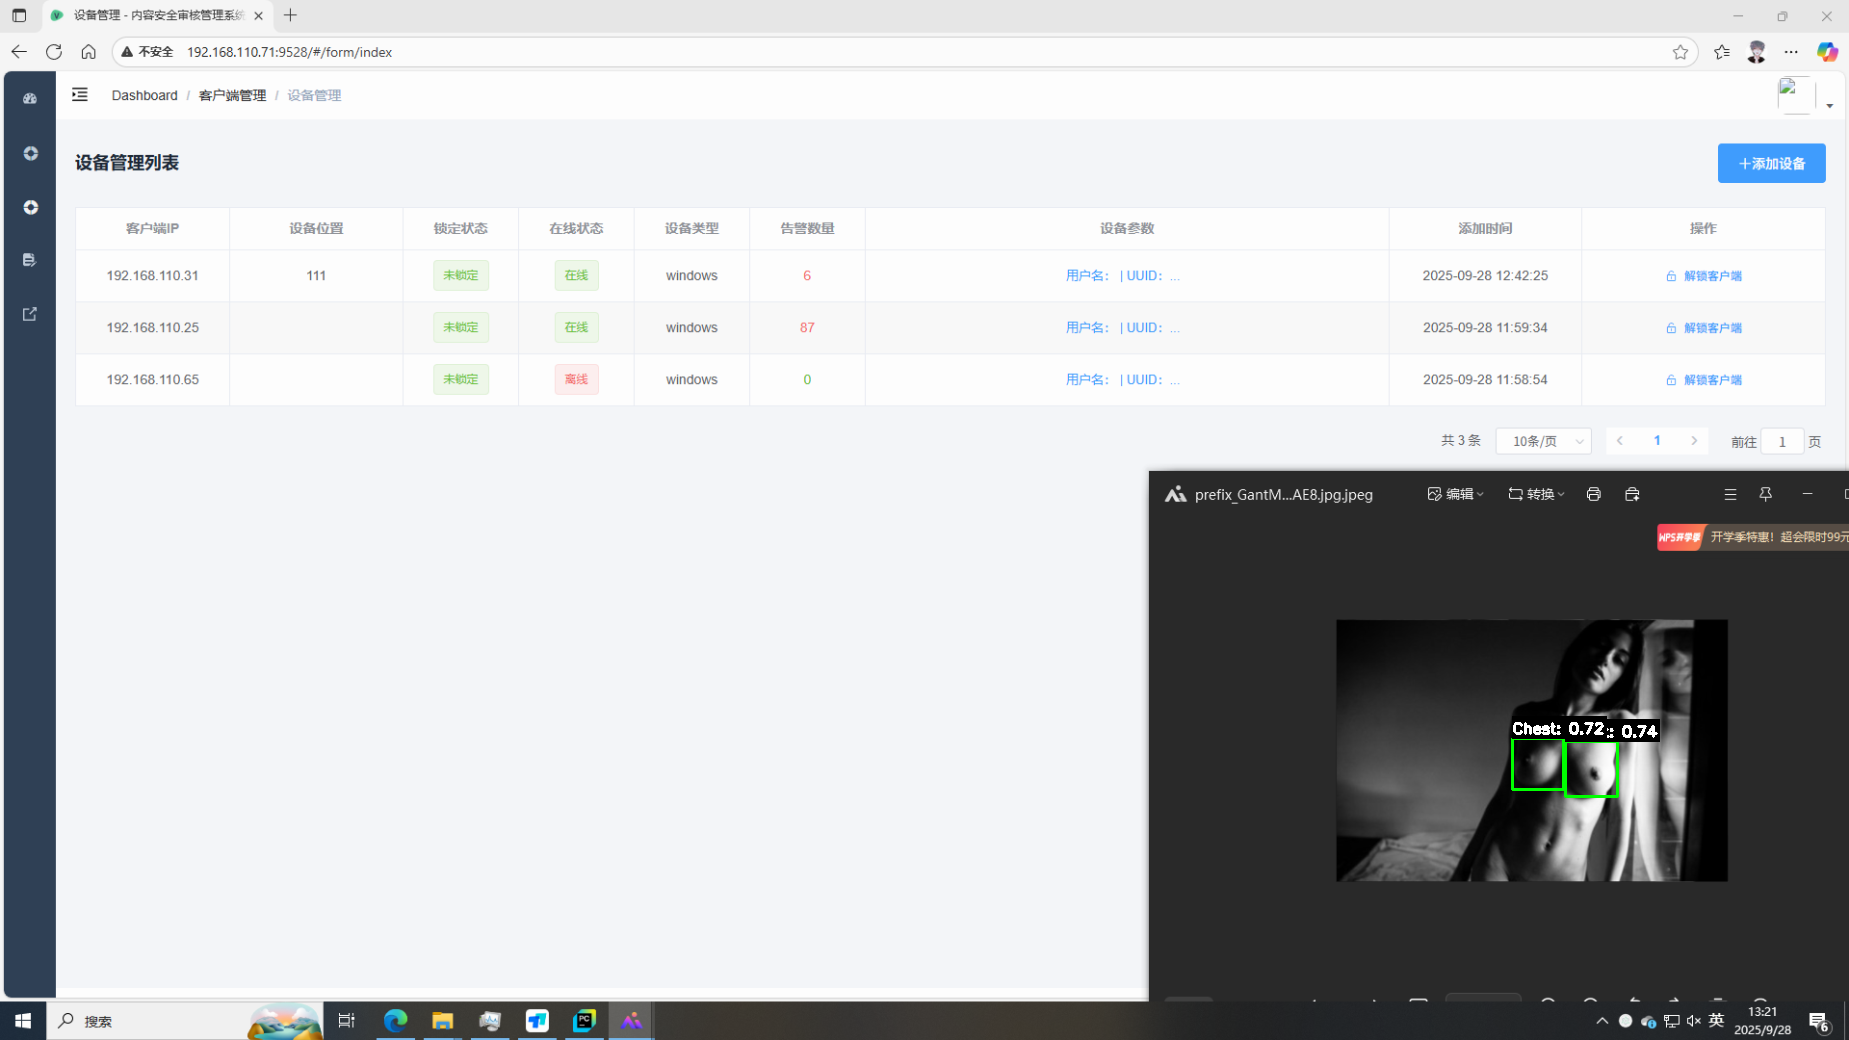Go to Dashboard in the breadcrumb
This screenshot has width=1849, height=1040.
coord(144,95)
